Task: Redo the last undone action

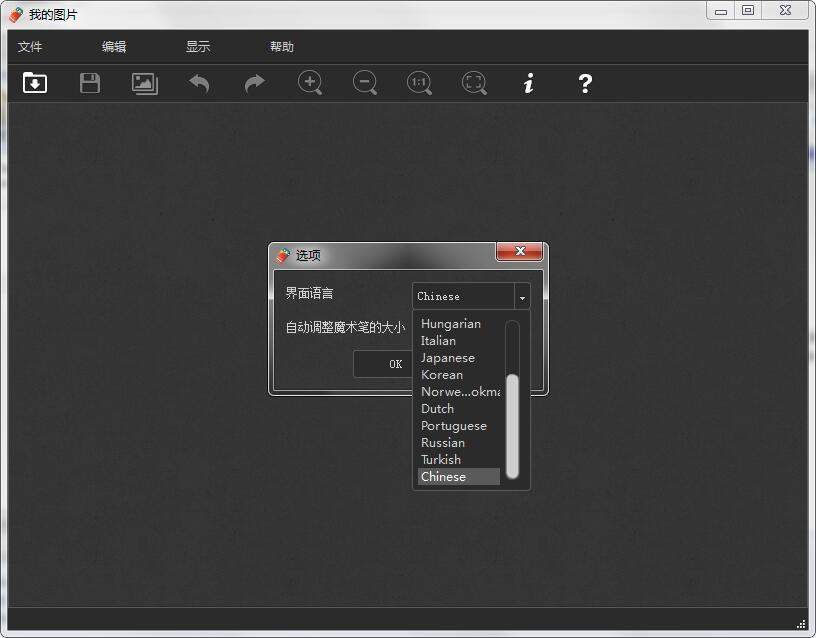Action: point(254,84)
